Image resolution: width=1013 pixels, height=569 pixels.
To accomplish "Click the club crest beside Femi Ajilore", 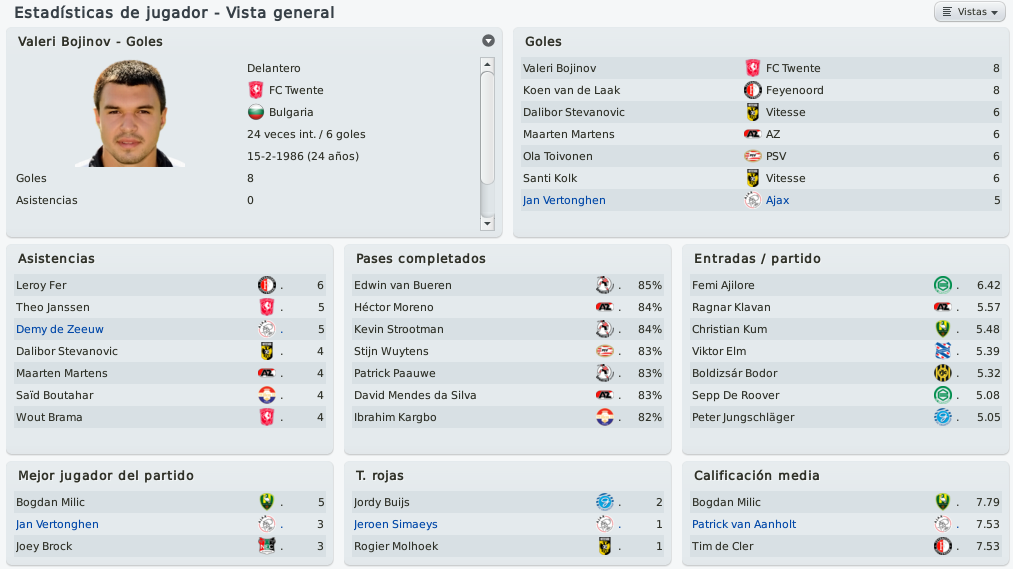I will (x=943, y=285).
